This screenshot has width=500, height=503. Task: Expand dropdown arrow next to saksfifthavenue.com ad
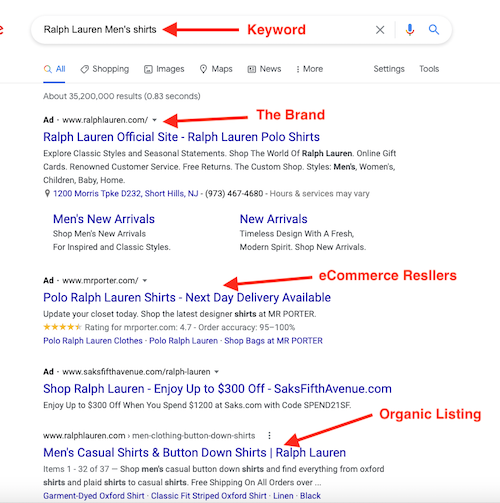point(216,372)
